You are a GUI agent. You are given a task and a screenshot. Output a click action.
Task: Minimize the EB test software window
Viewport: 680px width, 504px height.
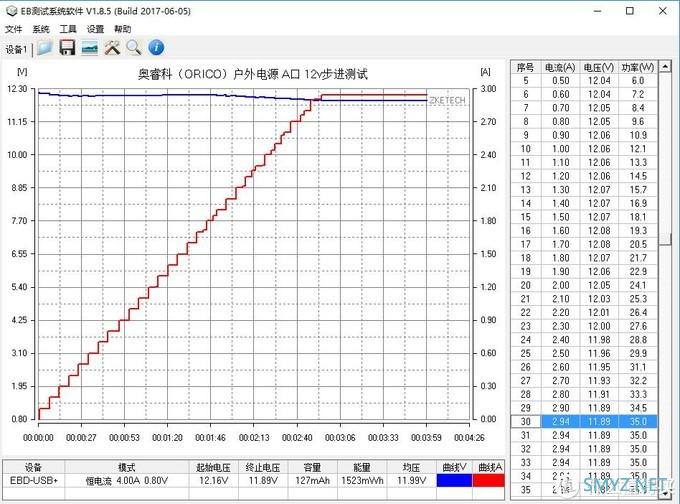pyautogui.click(x=598, y=11)
